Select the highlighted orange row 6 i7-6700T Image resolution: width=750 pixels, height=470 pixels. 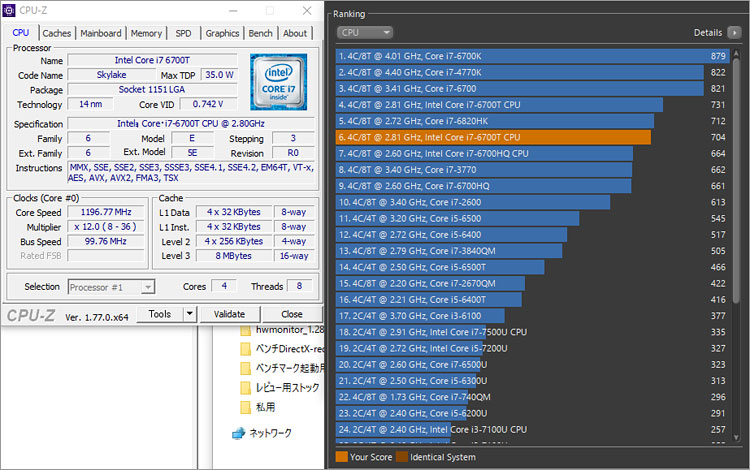[532, 137]
